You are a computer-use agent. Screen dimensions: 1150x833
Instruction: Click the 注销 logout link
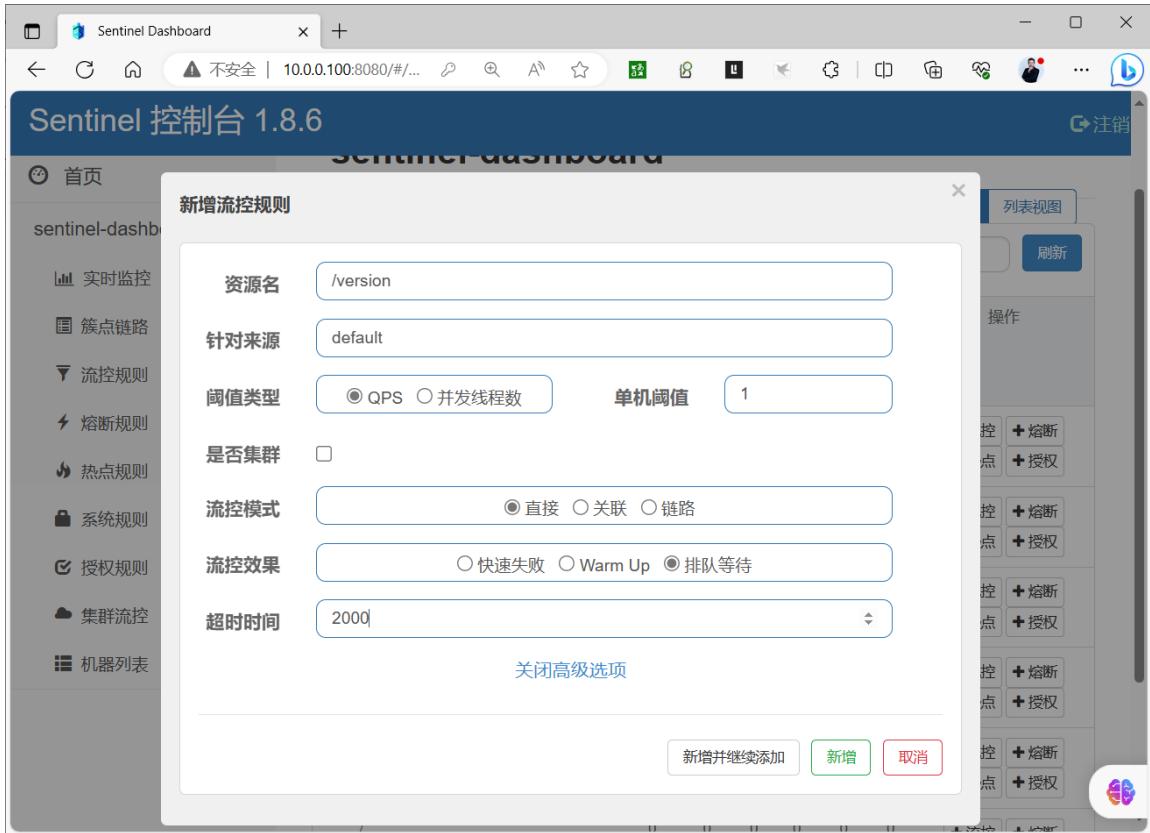tap(1099, 124)
